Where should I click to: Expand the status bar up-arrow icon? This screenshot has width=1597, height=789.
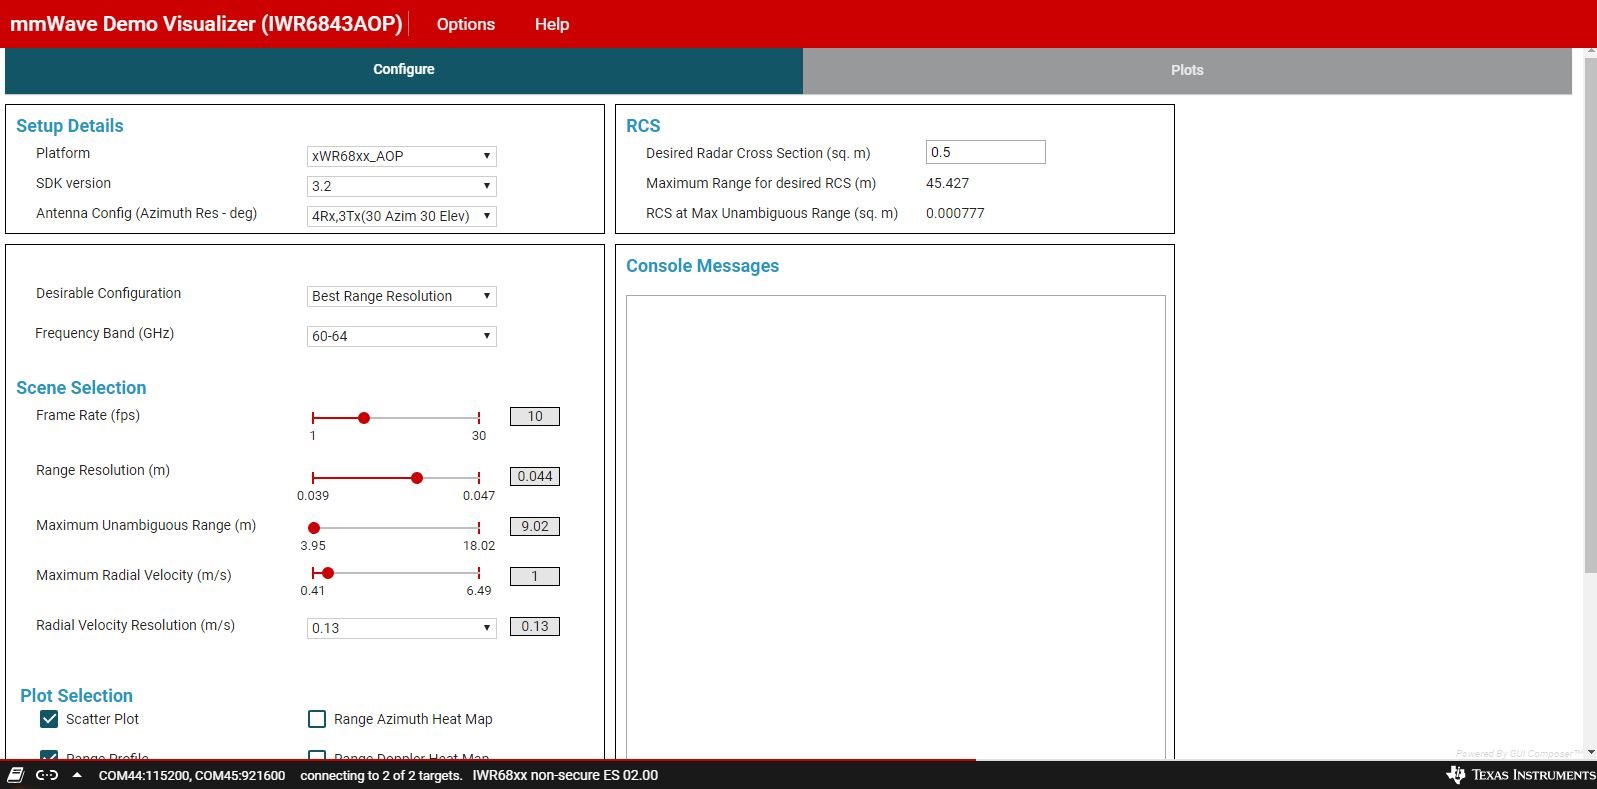[x=77, y=775]
